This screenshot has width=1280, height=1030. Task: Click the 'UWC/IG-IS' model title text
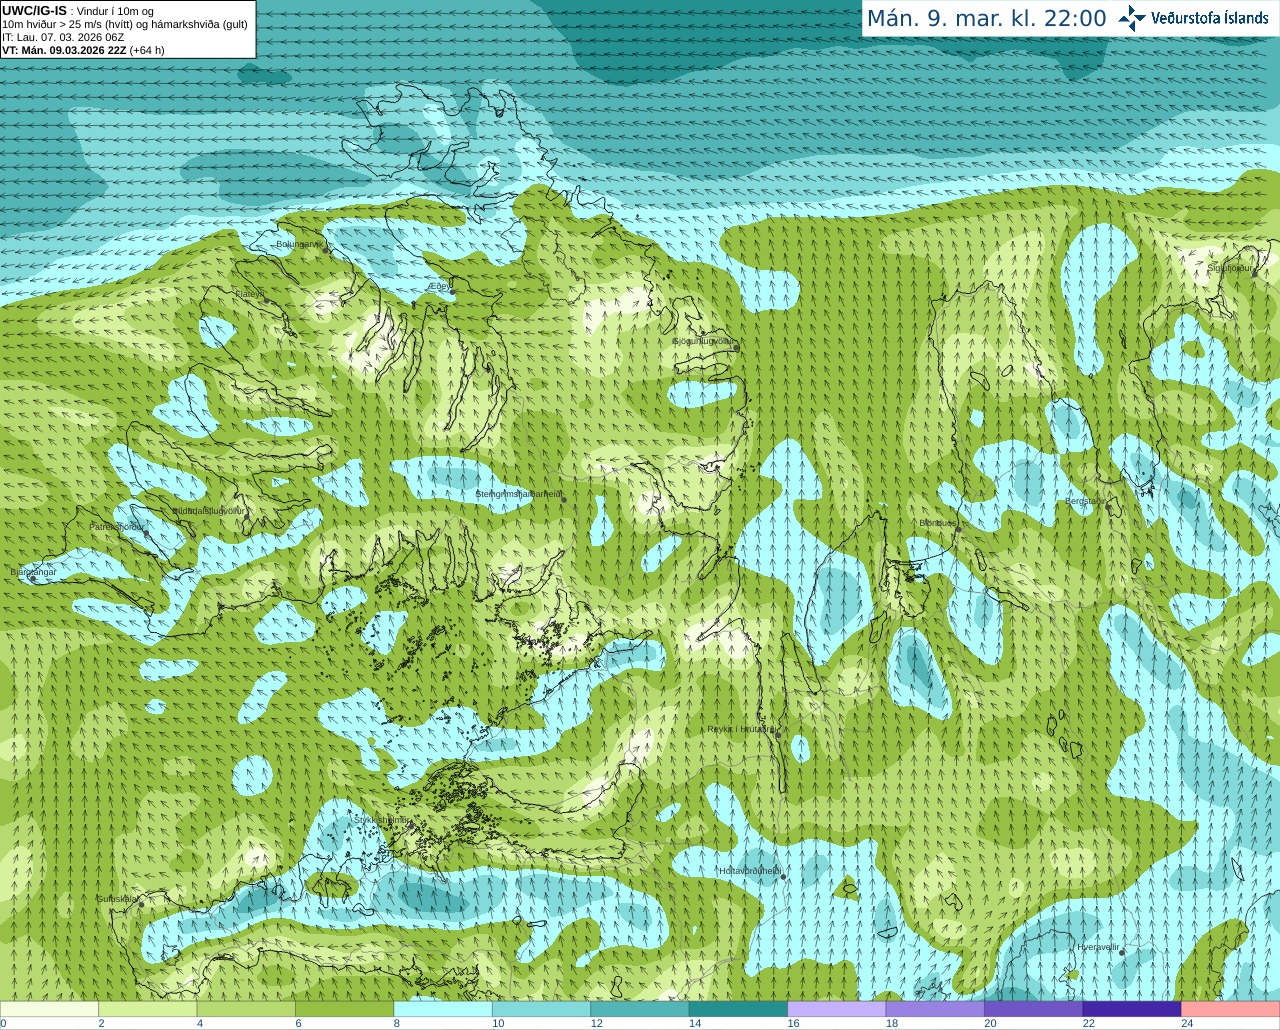click(x=35, y=10)
